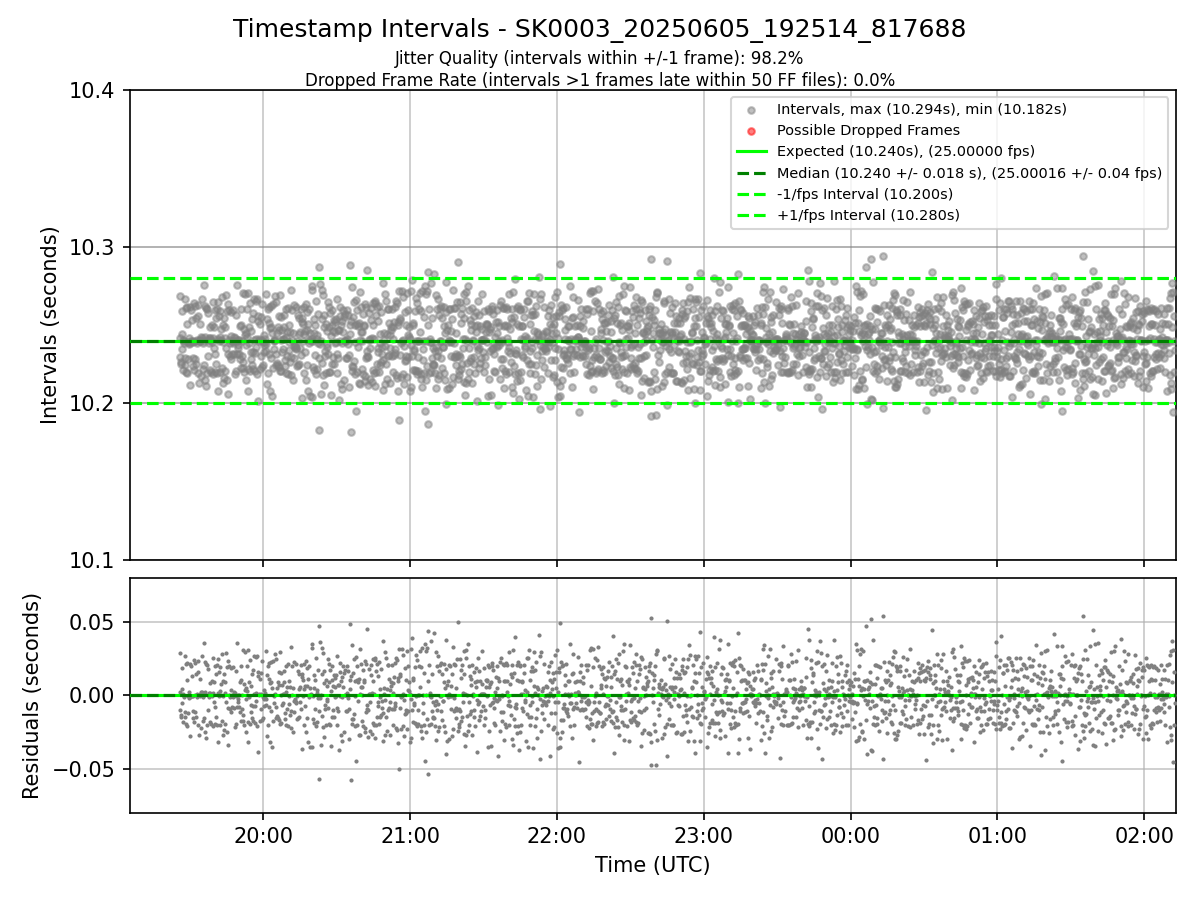Click the −0.05 tick label on residuals axis
Image resolution: width=1200 pixels, height=900 pixels.
coord(85,770)
